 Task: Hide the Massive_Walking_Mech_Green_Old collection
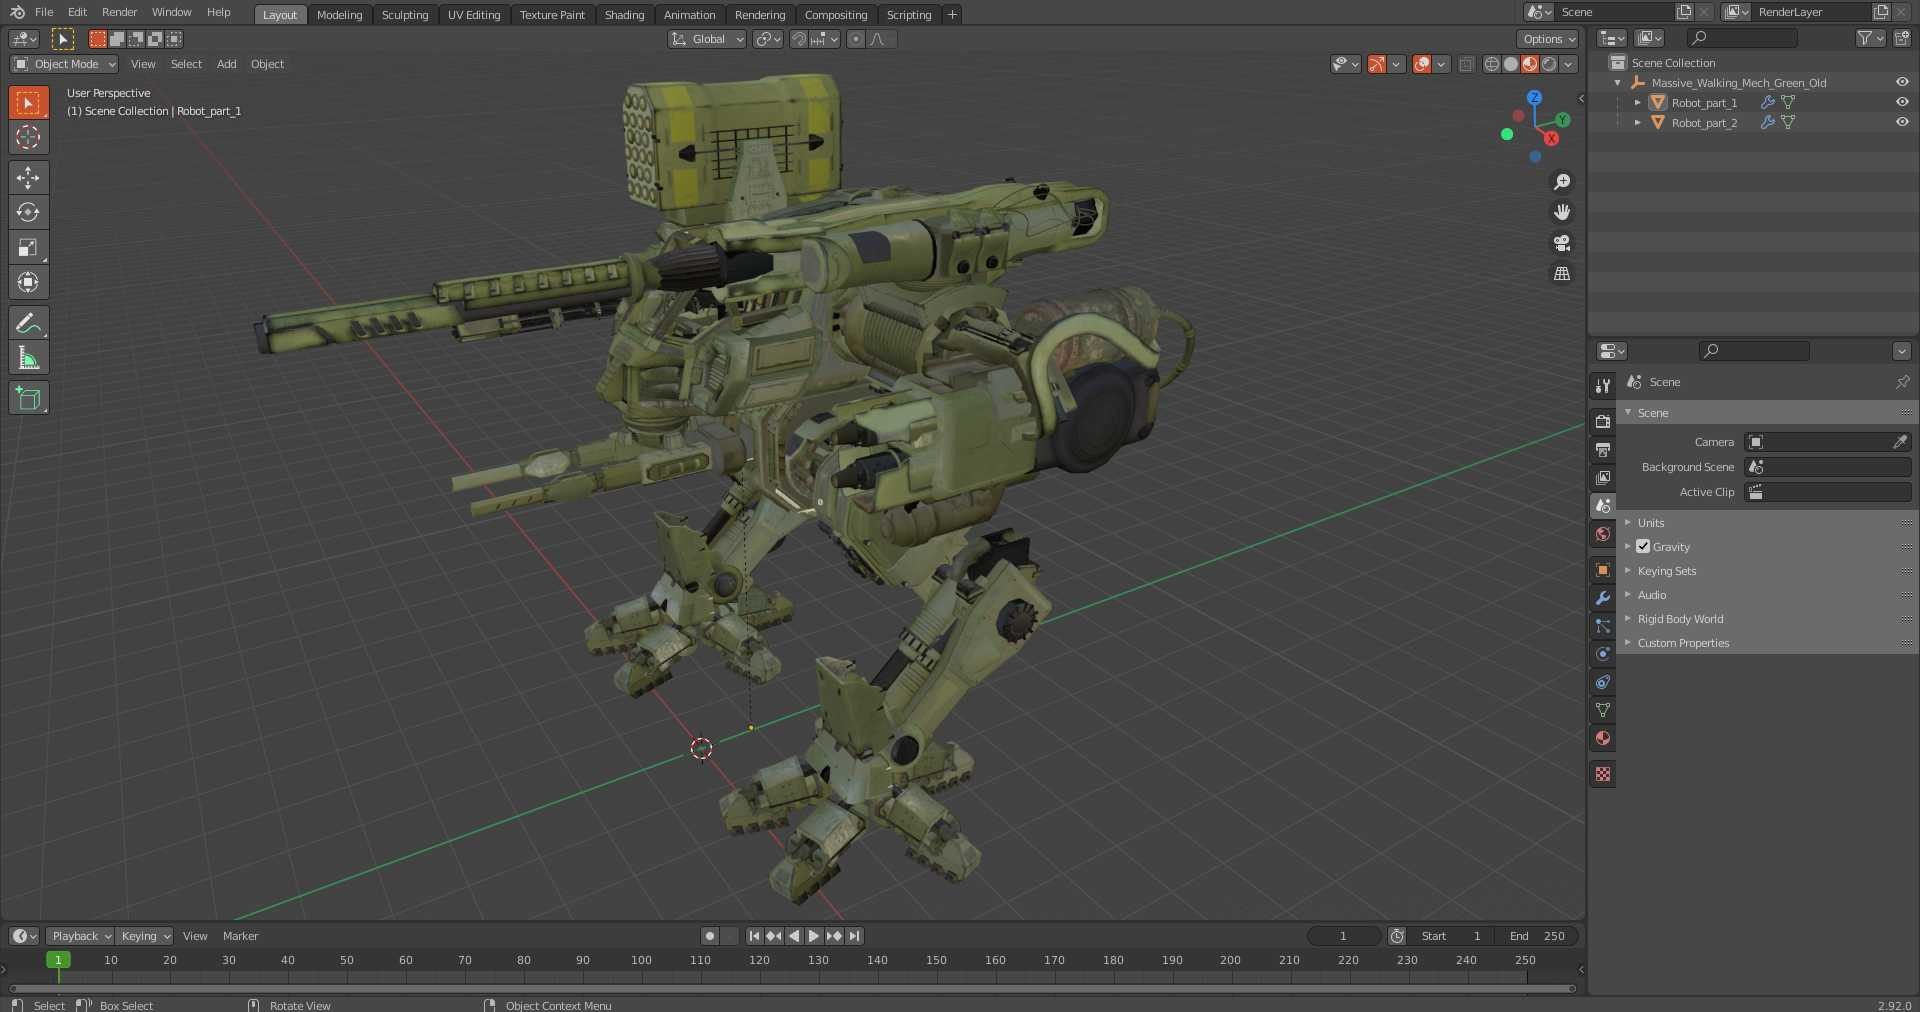[1902, 82]
